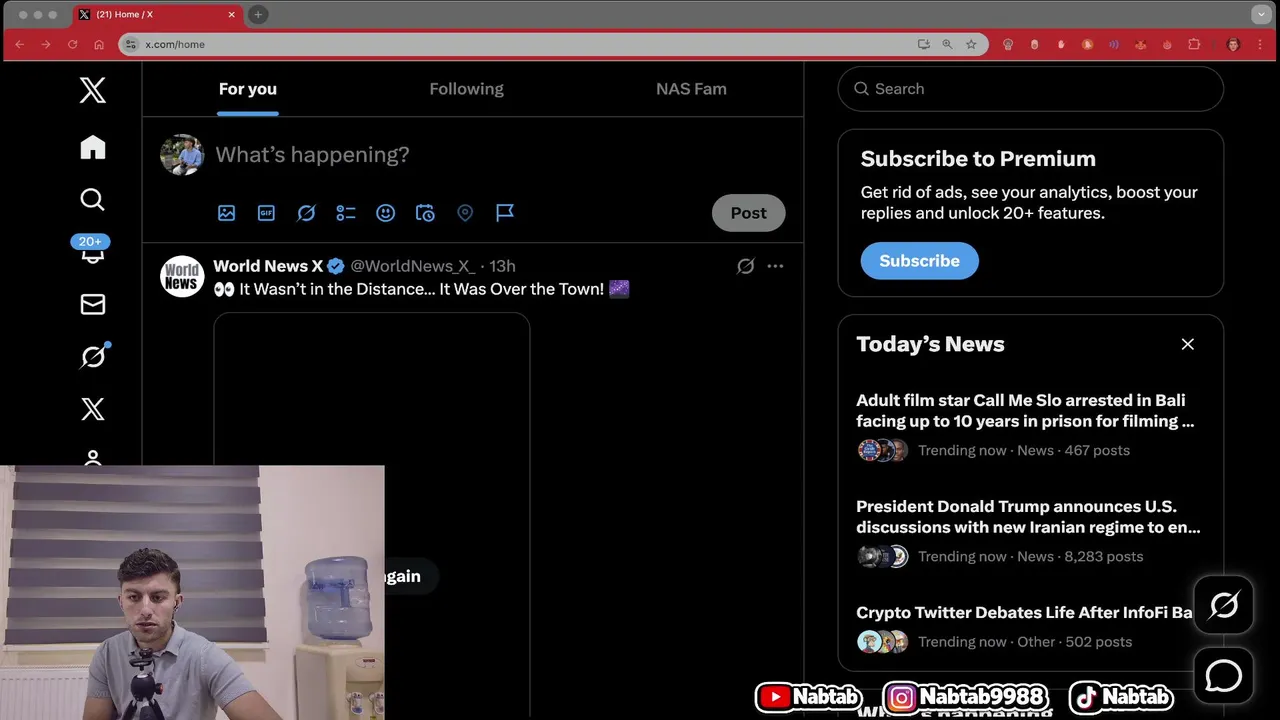The height and width of the screenshot is (720, 1280).
Task: Open a new browser tab
Action: click(x=257, y=14)
